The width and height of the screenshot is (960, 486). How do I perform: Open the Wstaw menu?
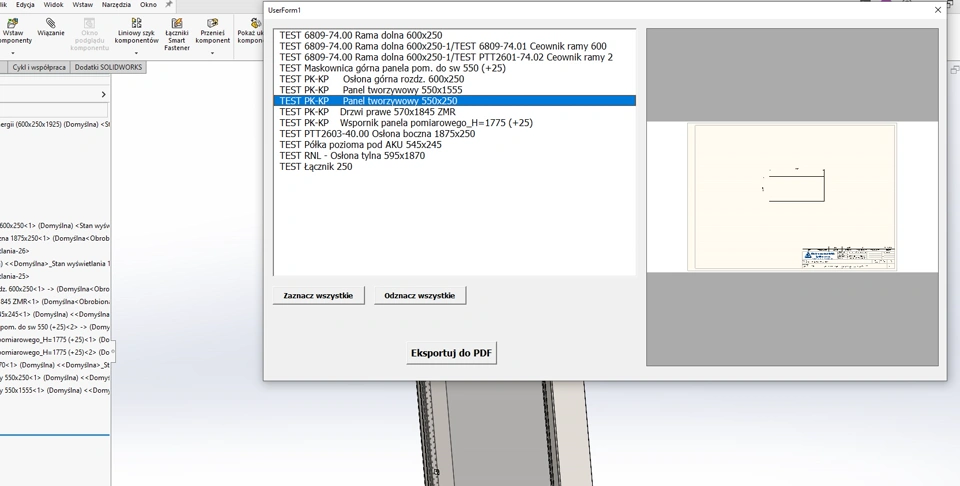pyautogui.click(x=83, y=4)
